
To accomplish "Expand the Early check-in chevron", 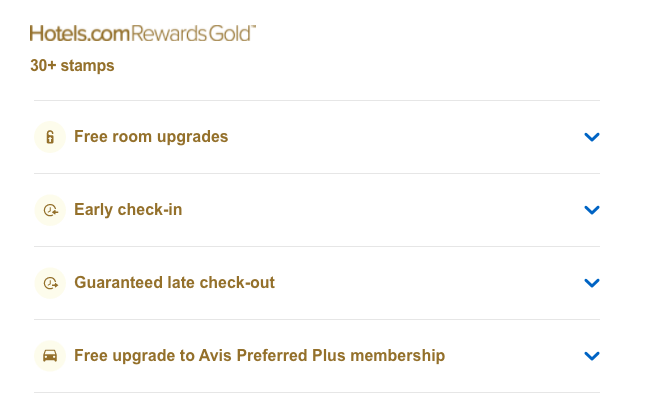I will point(591,210).
